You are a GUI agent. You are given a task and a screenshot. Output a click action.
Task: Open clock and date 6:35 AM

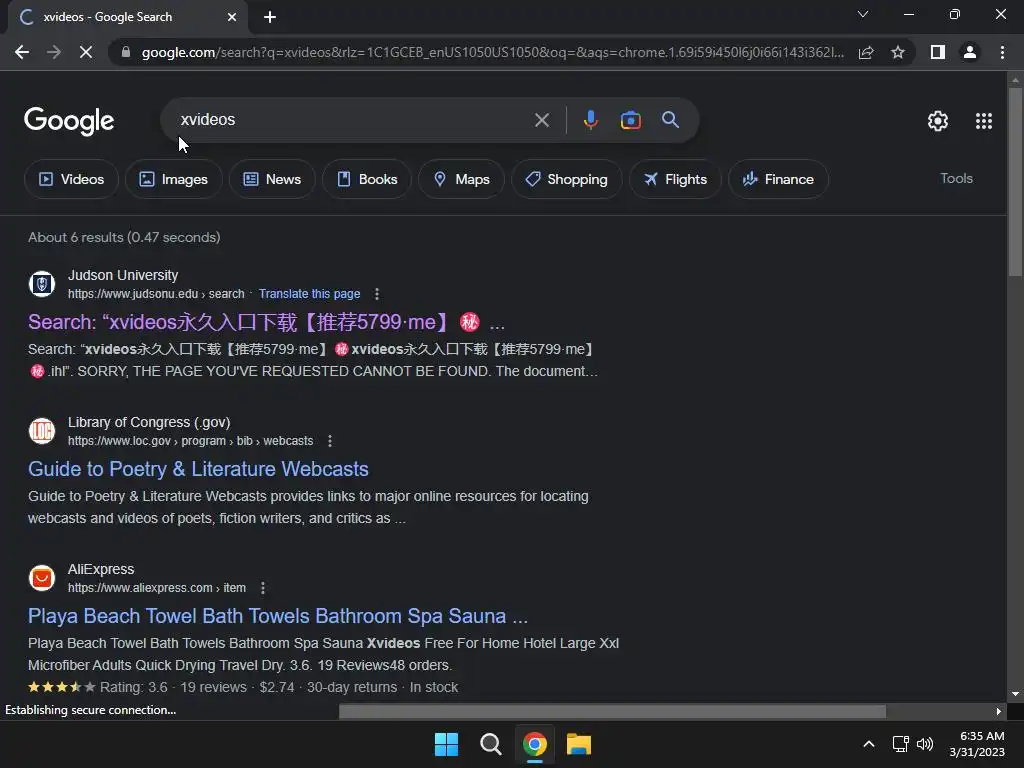tap(977, 744)
